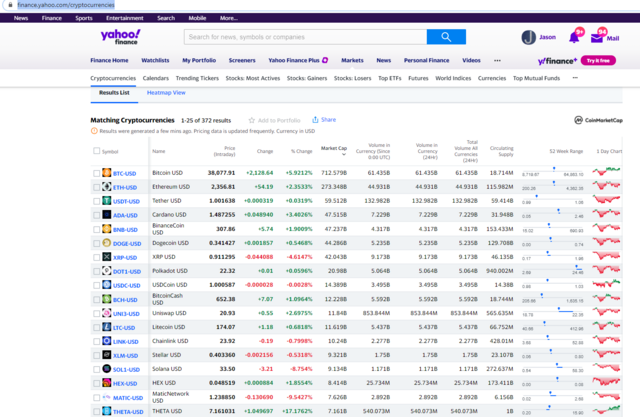Click the Yahoo Finance logo

[x=120, y=37]
